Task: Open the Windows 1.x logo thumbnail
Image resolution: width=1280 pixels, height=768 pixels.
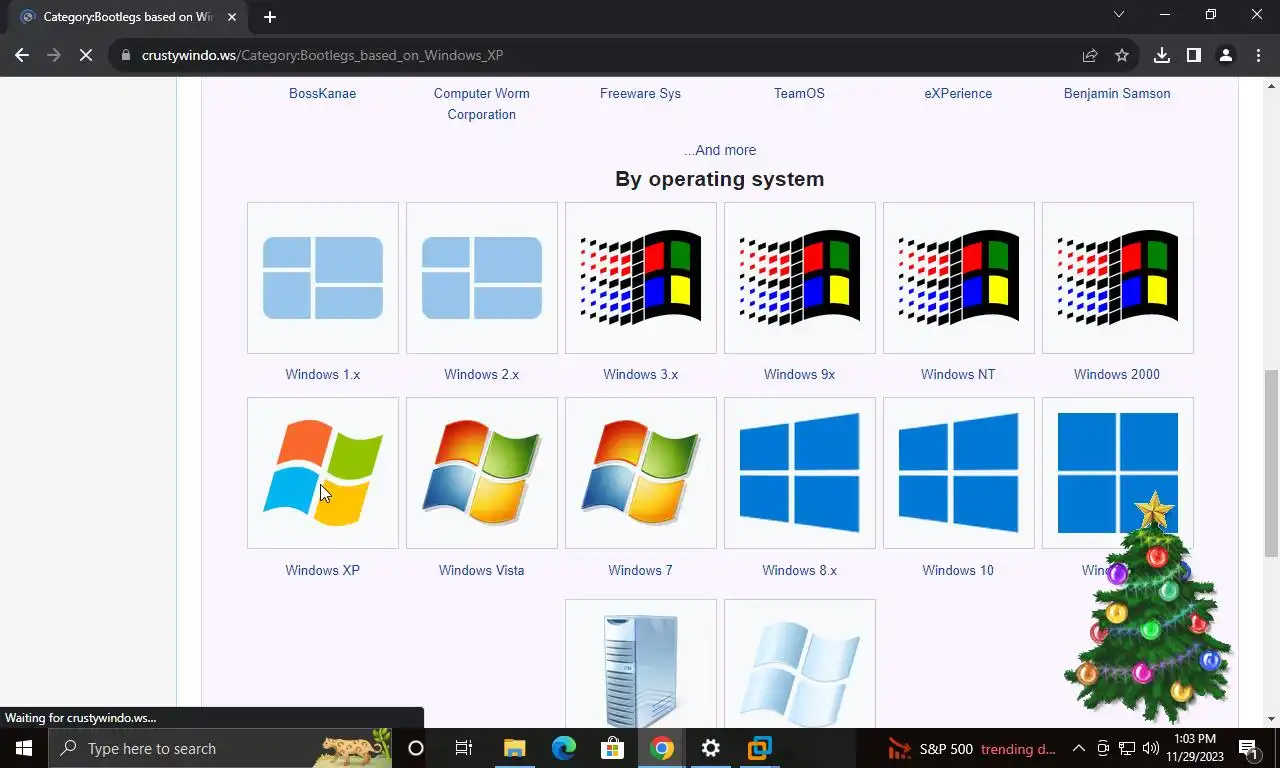Action: 323,278
